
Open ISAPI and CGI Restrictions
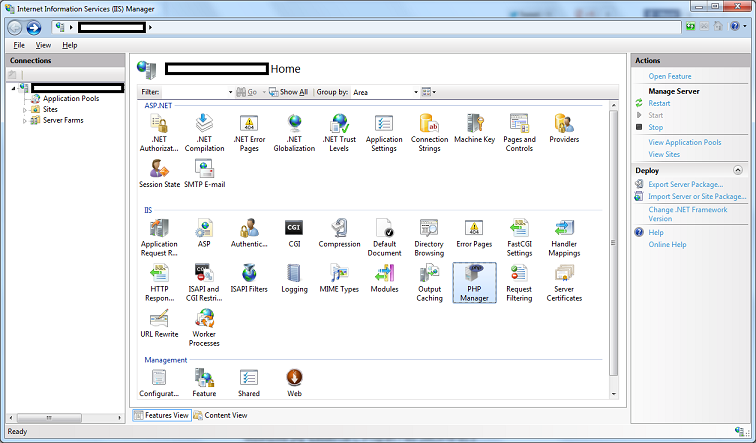[204, 283]
